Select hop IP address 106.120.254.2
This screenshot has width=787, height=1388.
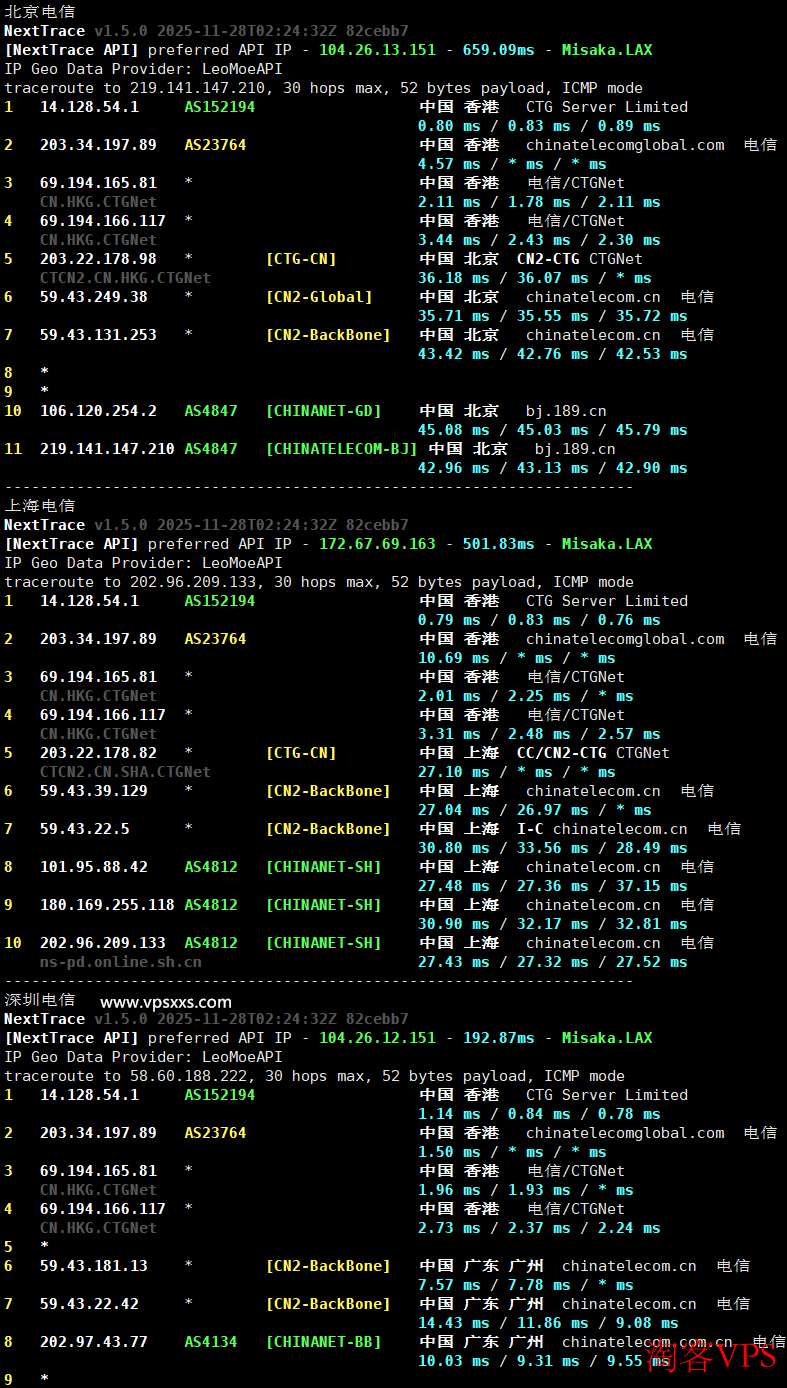(98, 411)
